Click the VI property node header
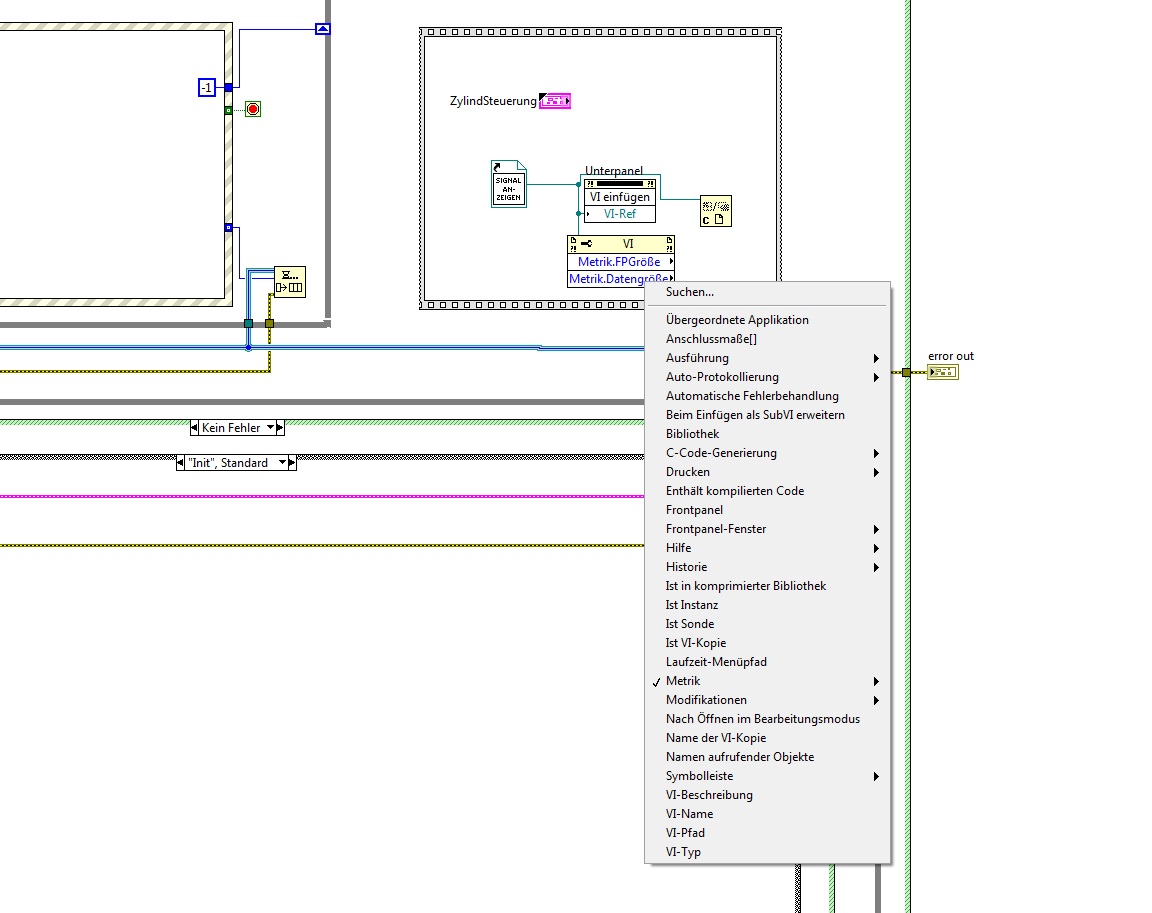The image size is (1152, 913). pos(621,244)
